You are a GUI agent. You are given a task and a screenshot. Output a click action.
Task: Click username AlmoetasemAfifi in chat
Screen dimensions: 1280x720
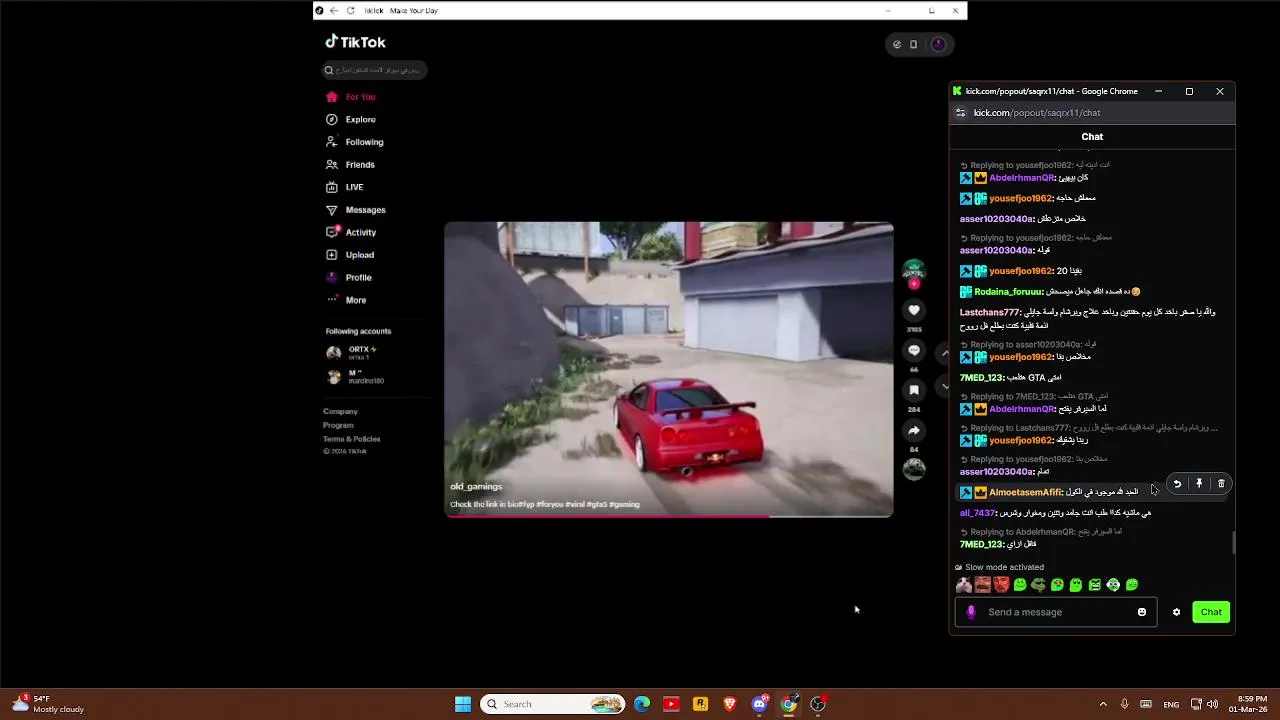(x=1025, y=492)
